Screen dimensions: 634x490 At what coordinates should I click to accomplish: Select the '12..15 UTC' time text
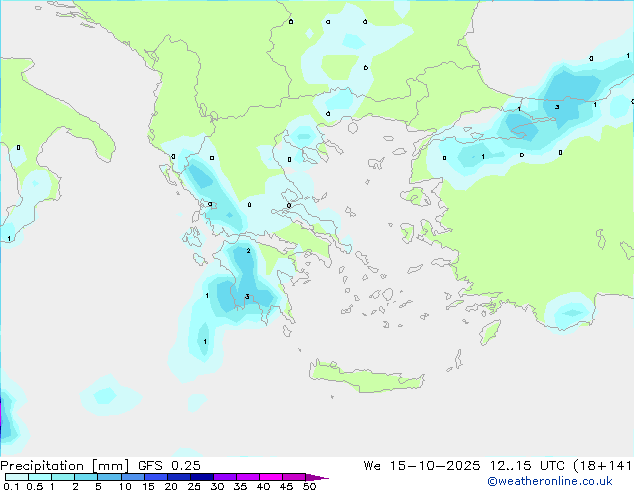pos(527,466)
